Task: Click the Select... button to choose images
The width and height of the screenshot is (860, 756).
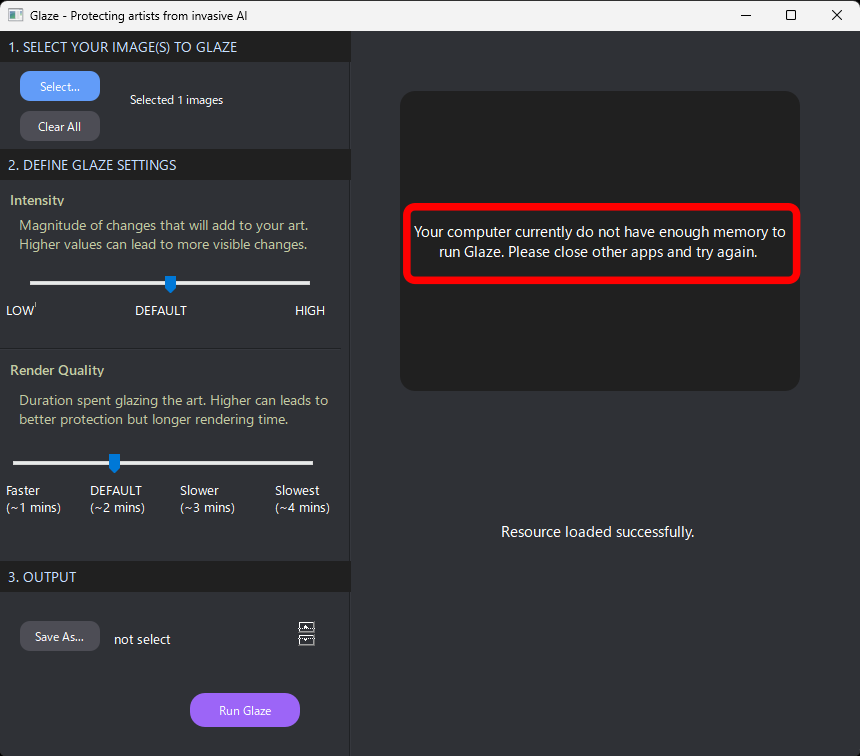Action: pyautogui.click(x=60, y=86)
